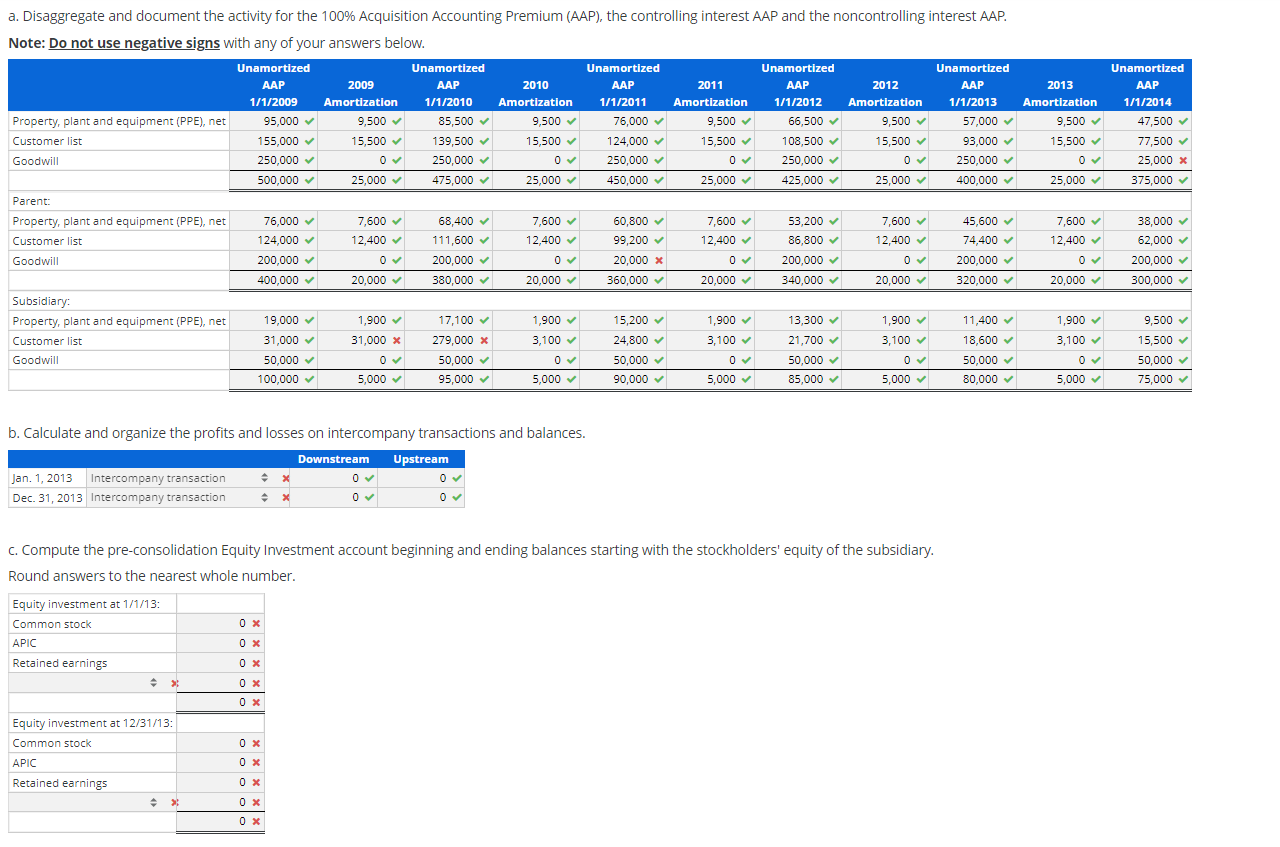This screenshot has width=1280, height=847.
Task: Click green check beside Subsidiary PPE 19,000
Action: [x=309, y=320]
